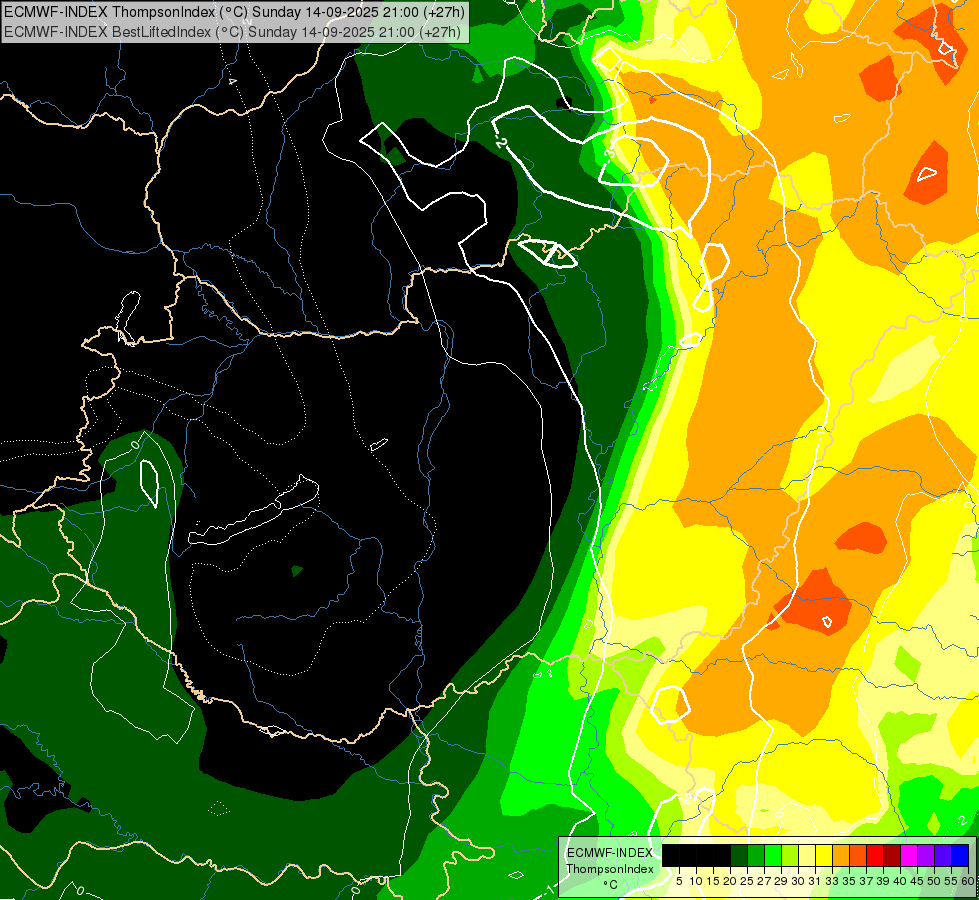Select the blue 55-60 legend swatch
Viewport: 979px width, 900px height.
click(x=960, y=855)
